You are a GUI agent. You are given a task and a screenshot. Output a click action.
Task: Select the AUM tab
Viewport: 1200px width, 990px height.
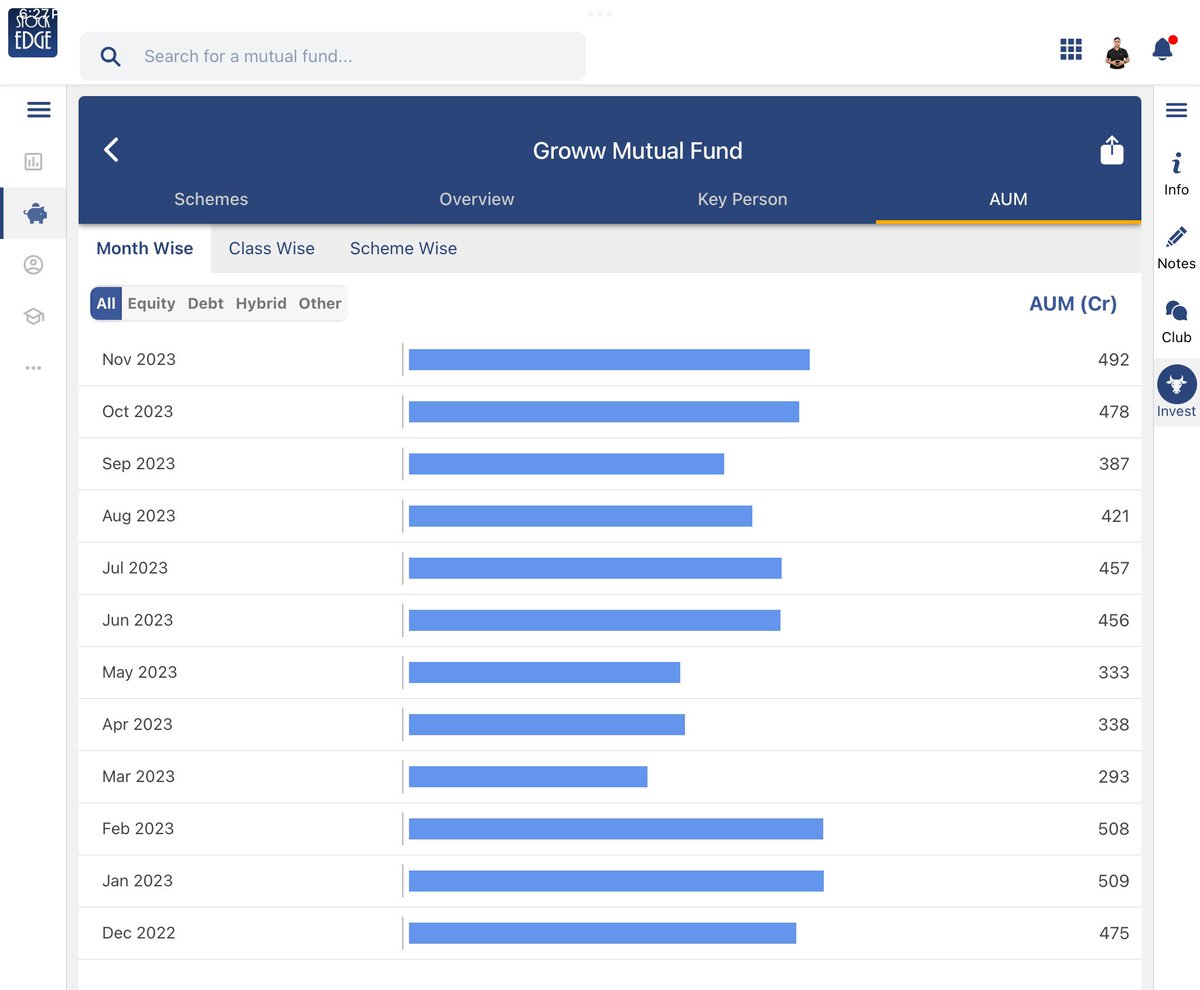pos(1008,199)
